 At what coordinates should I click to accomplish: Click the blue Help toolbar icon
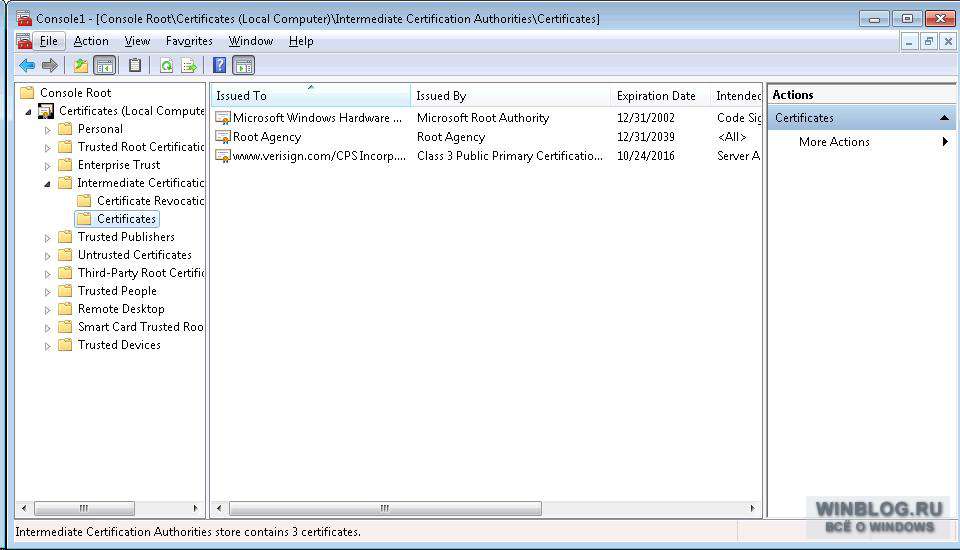point(219,65)
